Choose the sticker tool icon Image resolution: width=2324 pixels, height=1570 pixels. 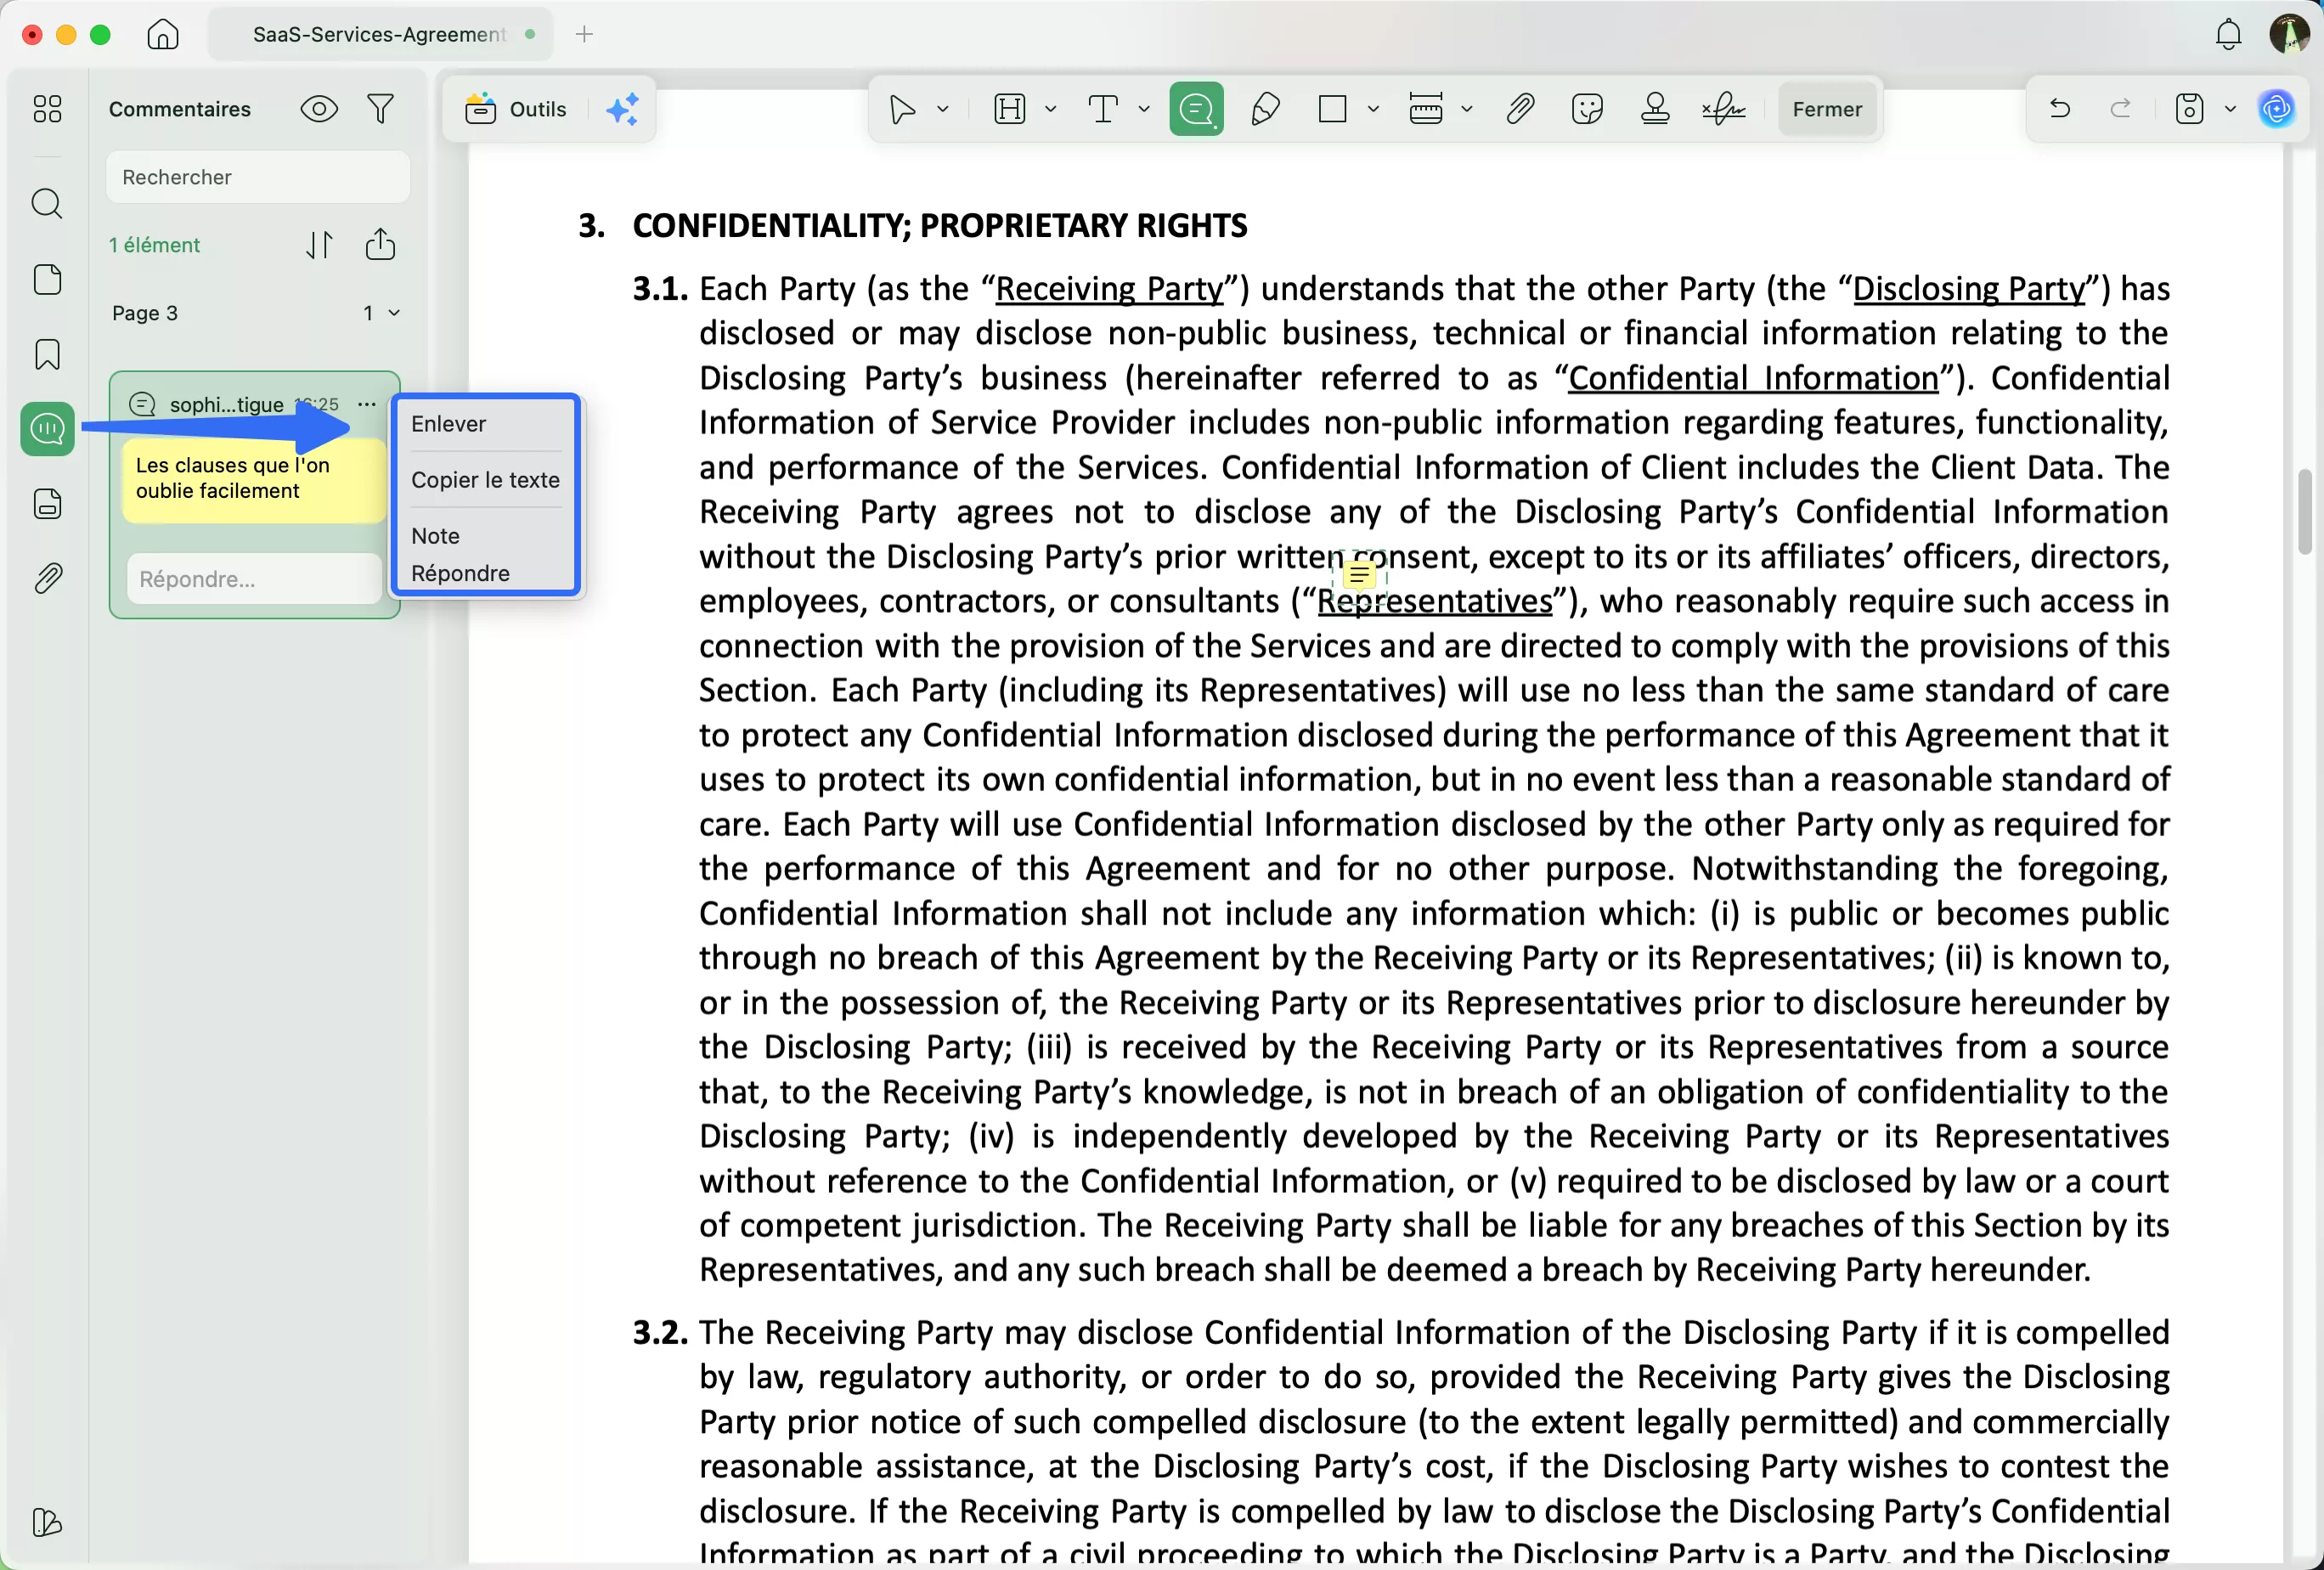tap(1587, 108)
